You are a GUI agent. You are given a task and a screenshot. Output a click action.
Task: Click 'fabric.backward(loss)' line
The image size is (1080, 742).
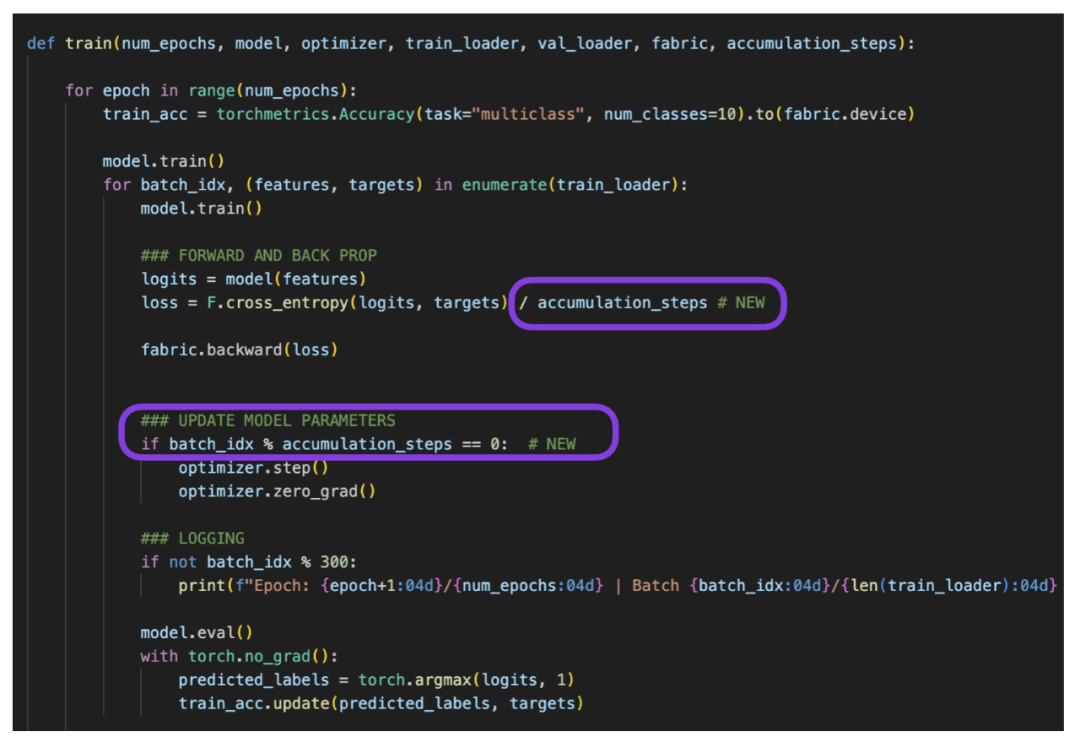[x=239, y=350]
